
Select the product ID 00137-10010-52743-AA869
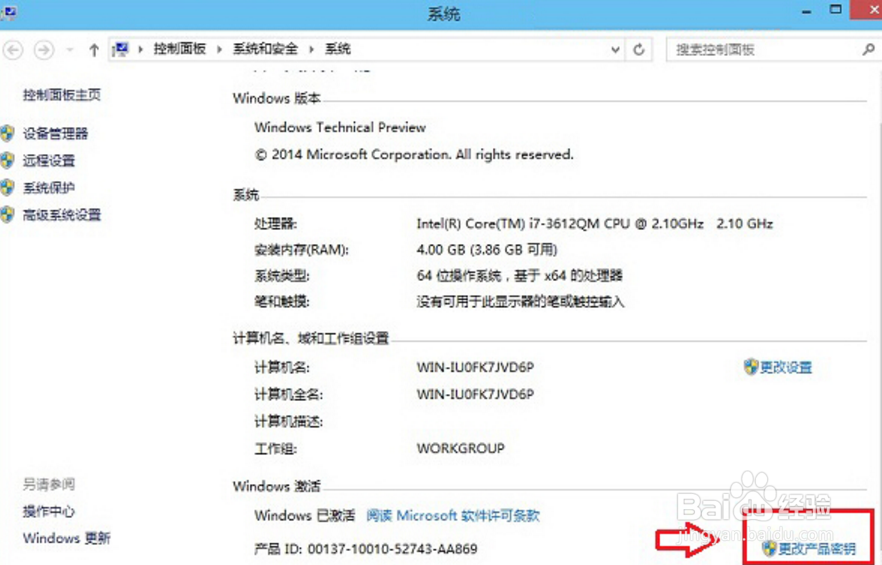coord(392,549)
